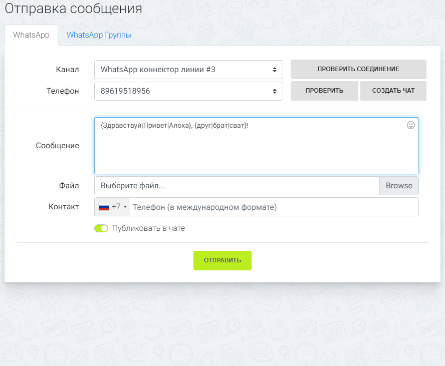
Task: Open the Канал dropdown selector
Action: [188, 69]
